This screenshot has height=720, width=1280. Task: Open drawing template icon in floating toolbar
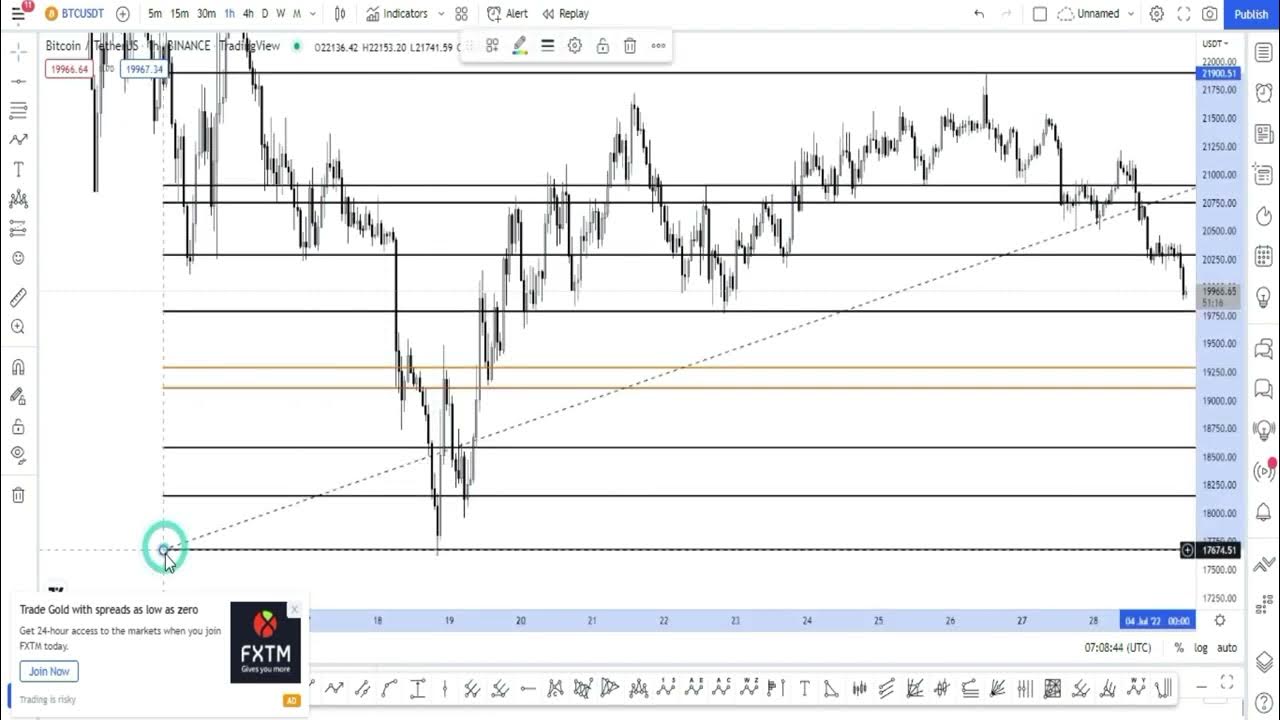click(x=492, y=45)
